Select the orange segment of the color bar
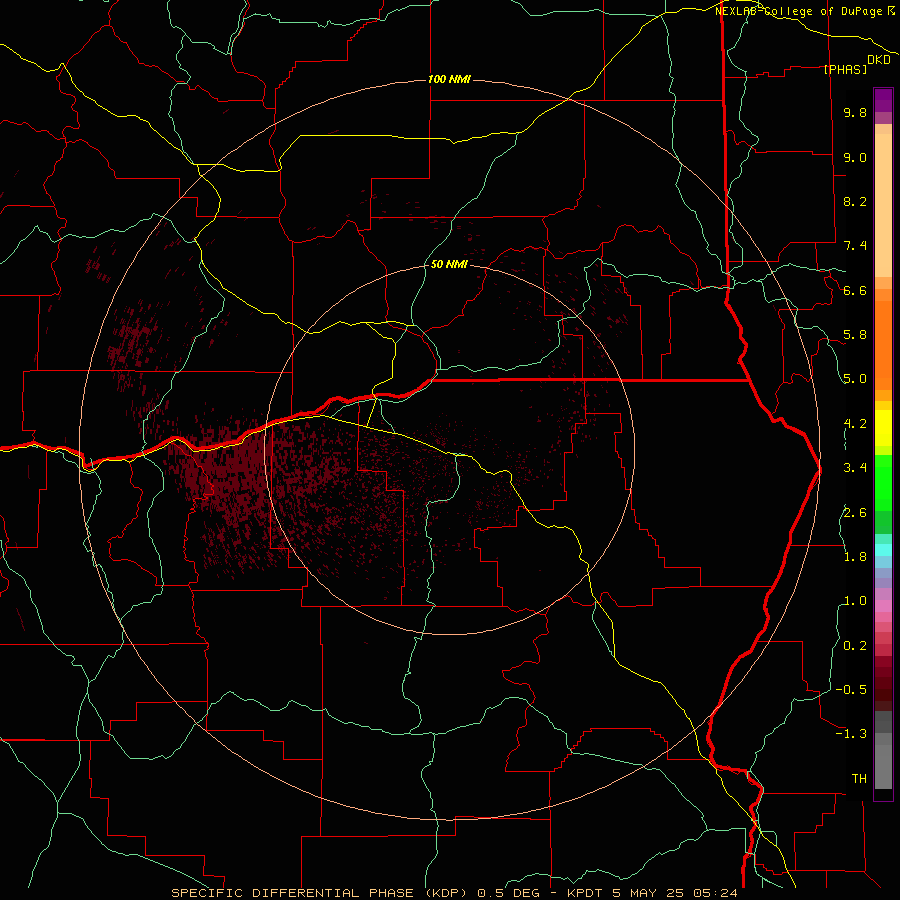The height and width of the screenshot is (900, 900). click(883, 344)
